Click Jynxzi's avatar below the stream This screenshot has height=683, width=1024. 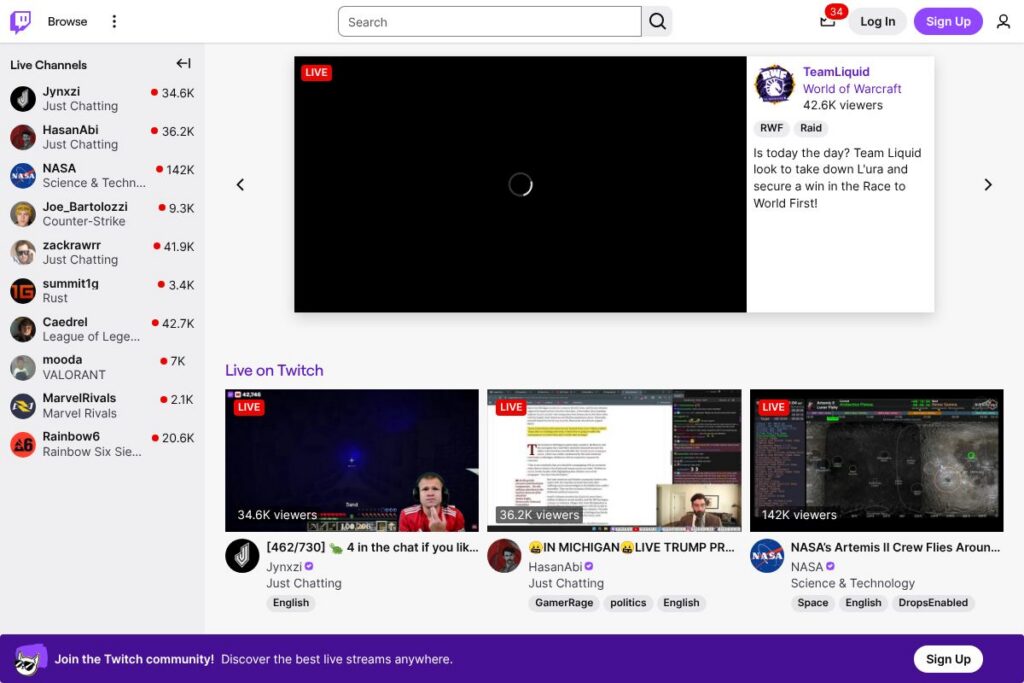[242, 556]
